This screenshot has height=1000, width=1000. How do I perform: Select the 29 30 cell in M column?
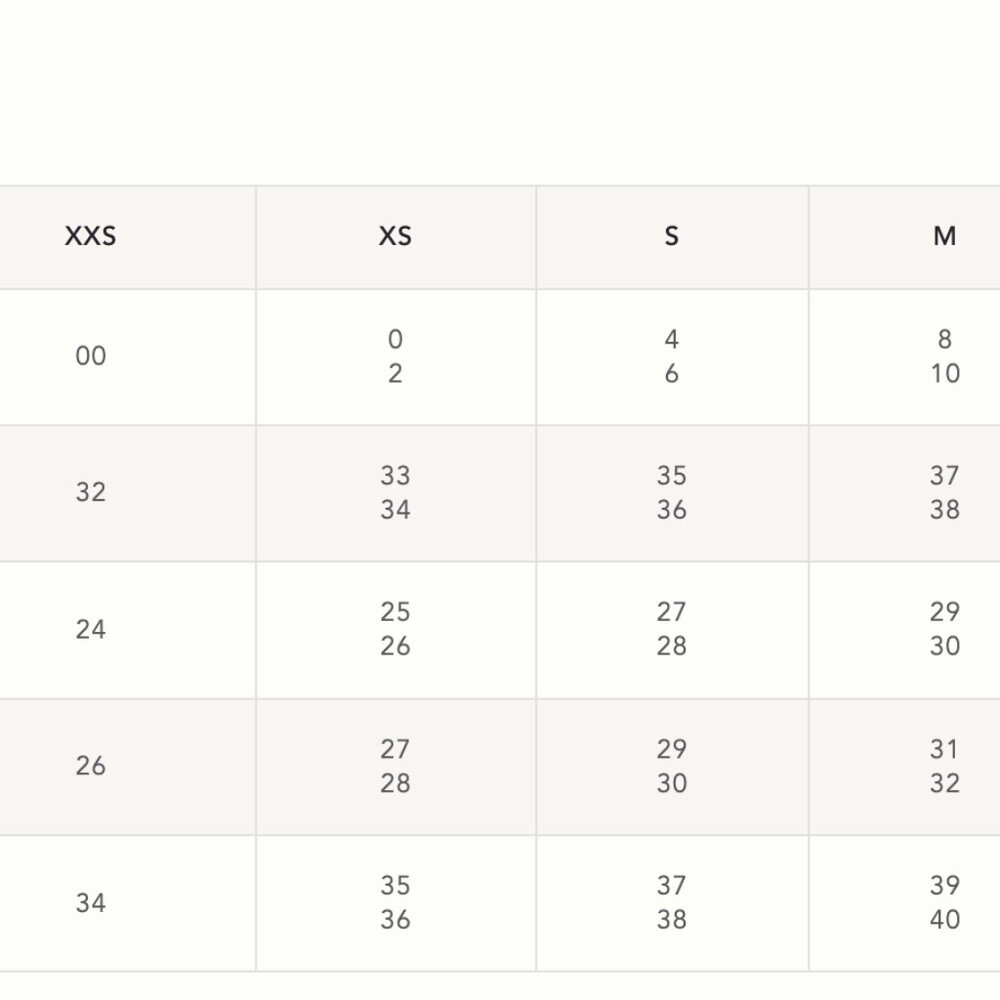click(944, 629)
